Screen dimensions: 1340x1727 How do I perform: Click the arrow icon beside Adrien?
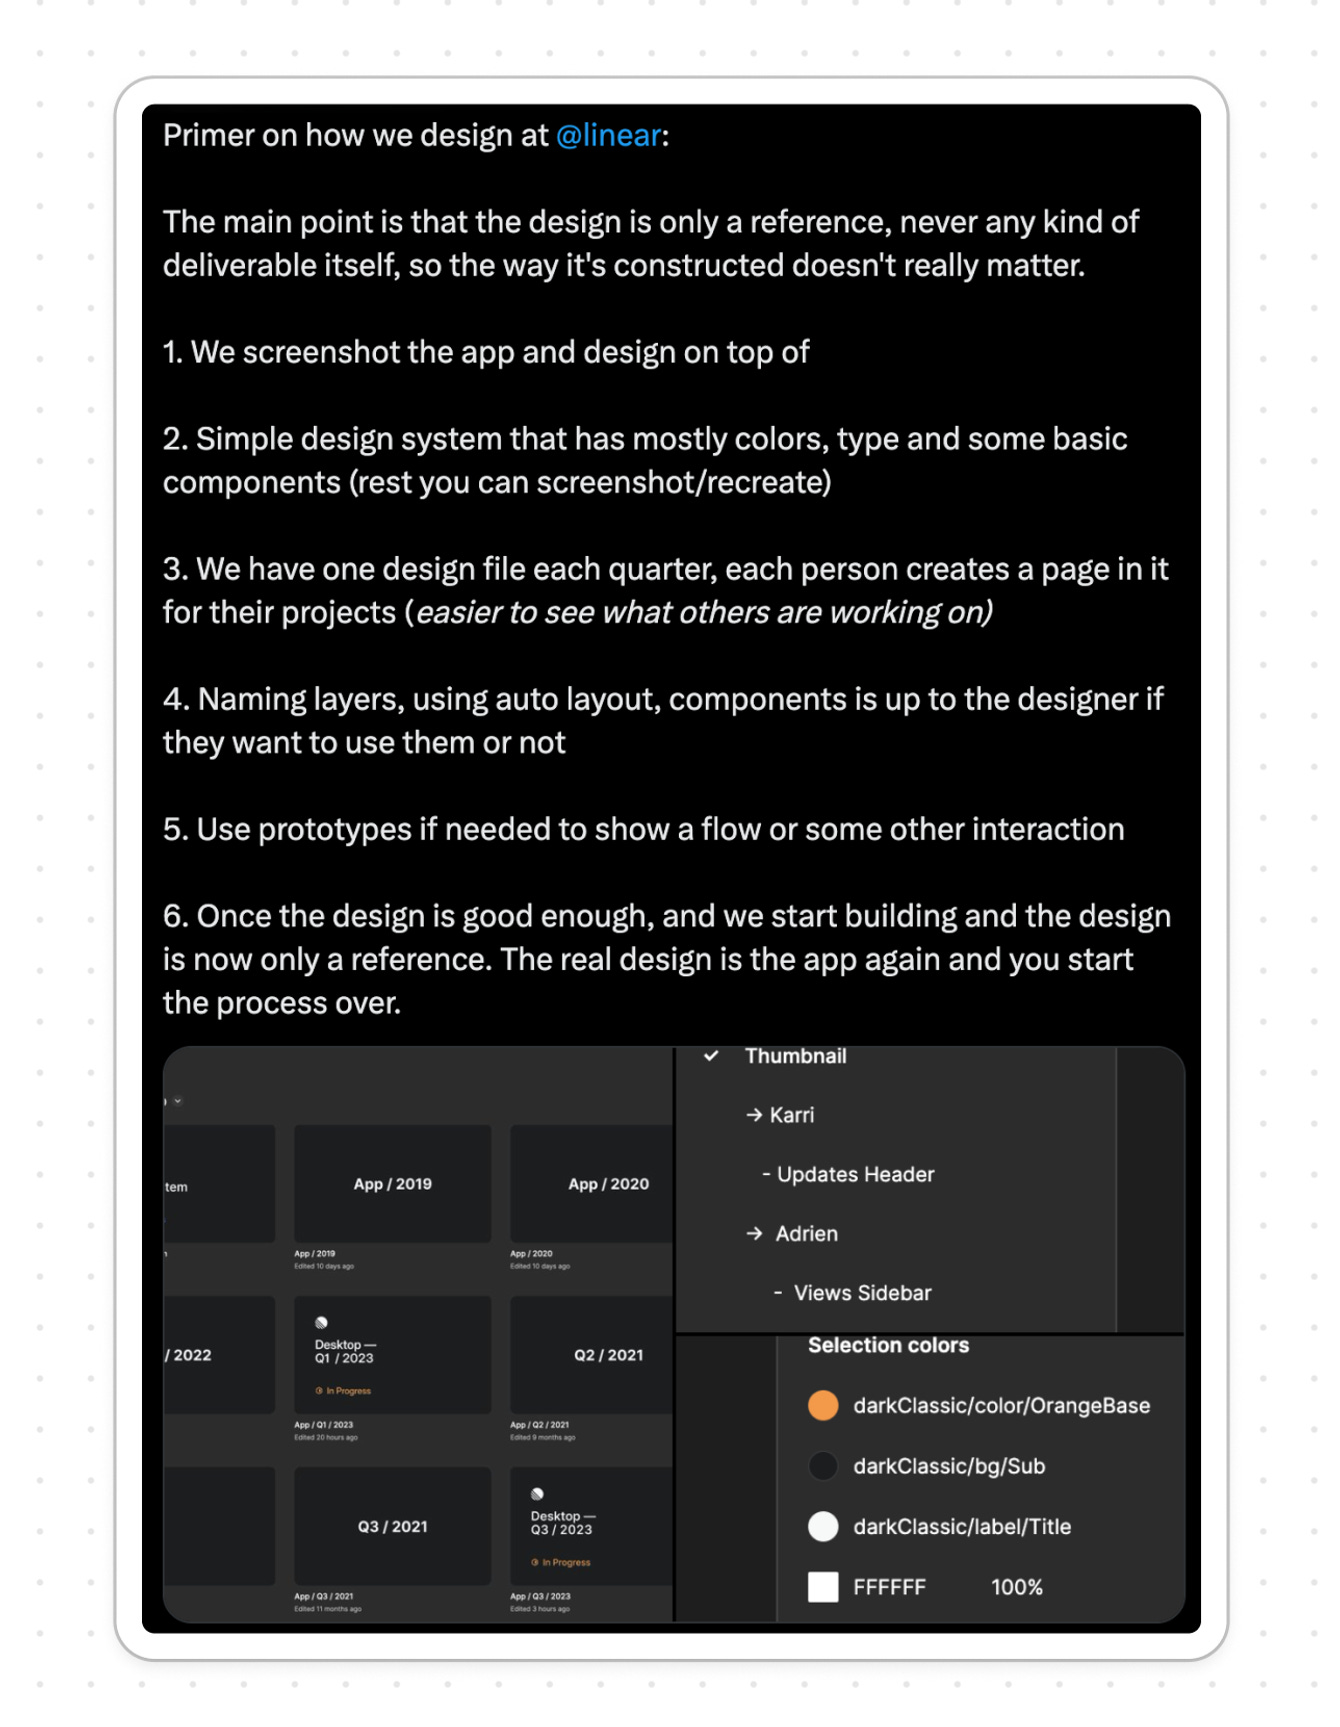click(x=752, y=1234)
